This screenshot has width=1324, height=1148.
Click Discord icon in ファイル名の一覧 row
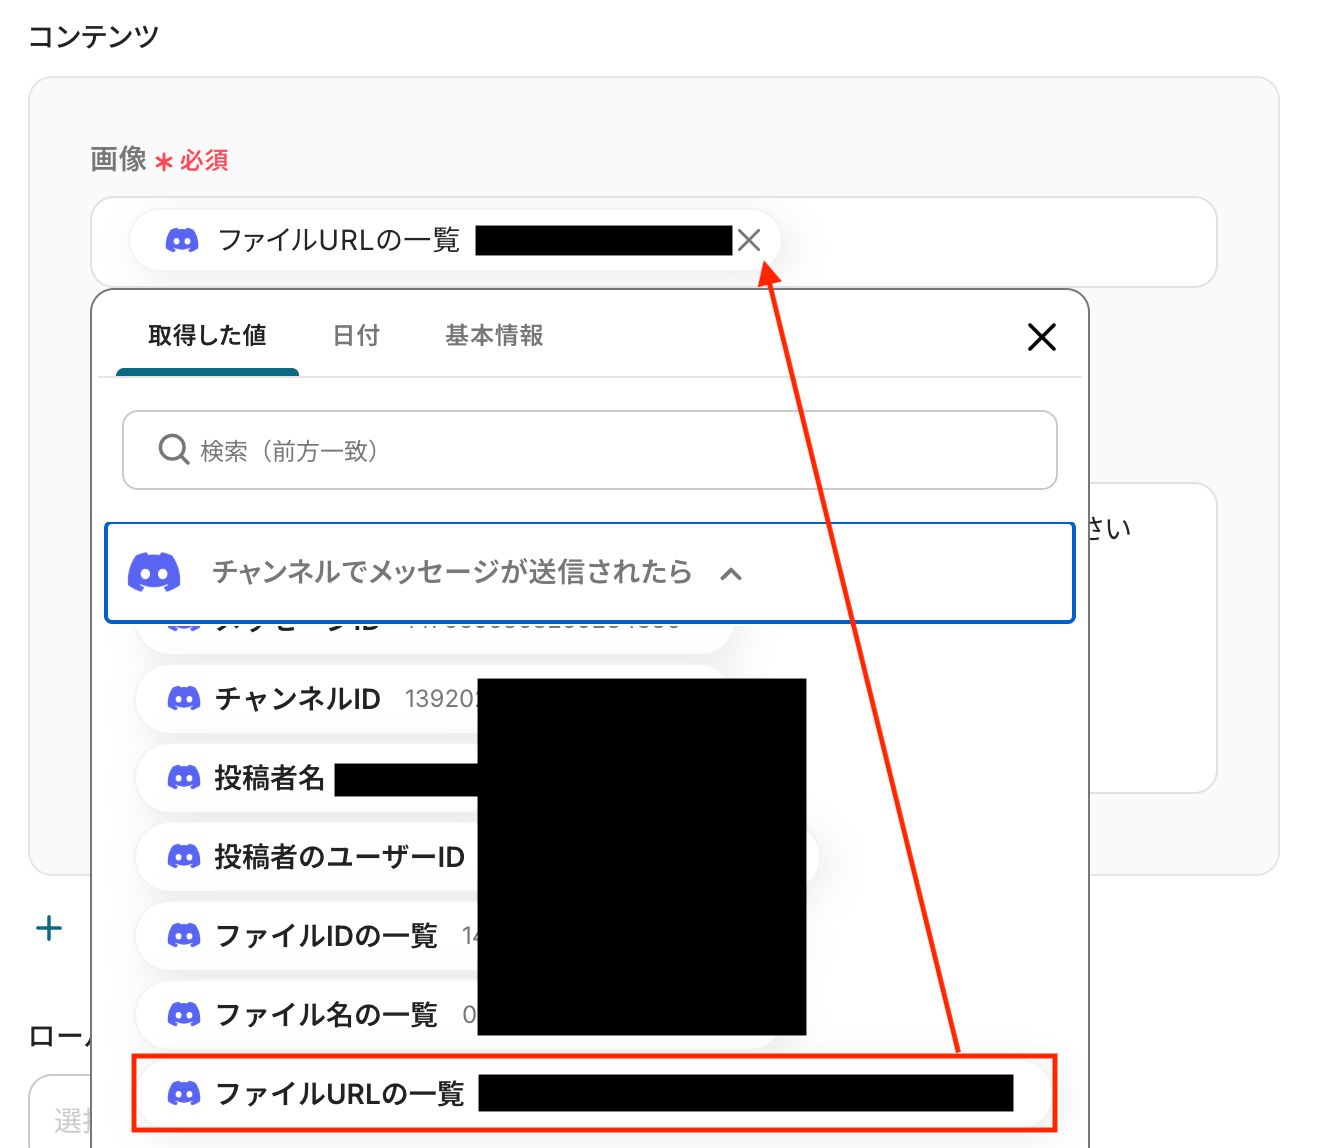[x=184, y=1014]
